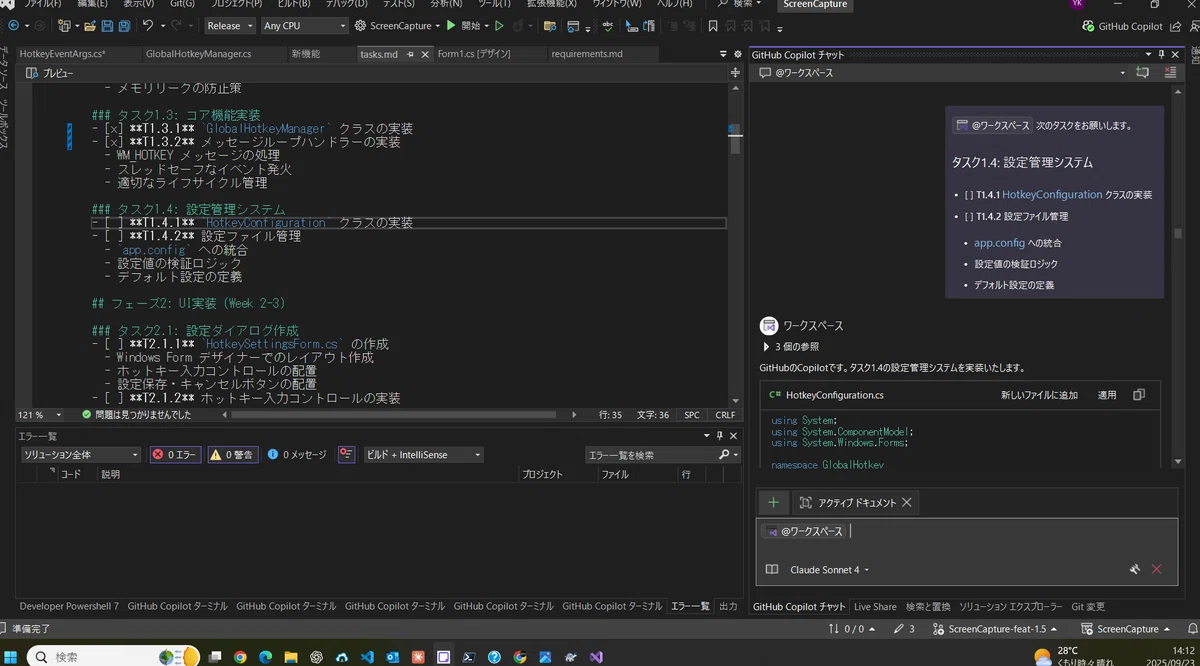Click the Undo toolbar icon
Viewport: 1200px width, 666px height.
coord(147,26)
